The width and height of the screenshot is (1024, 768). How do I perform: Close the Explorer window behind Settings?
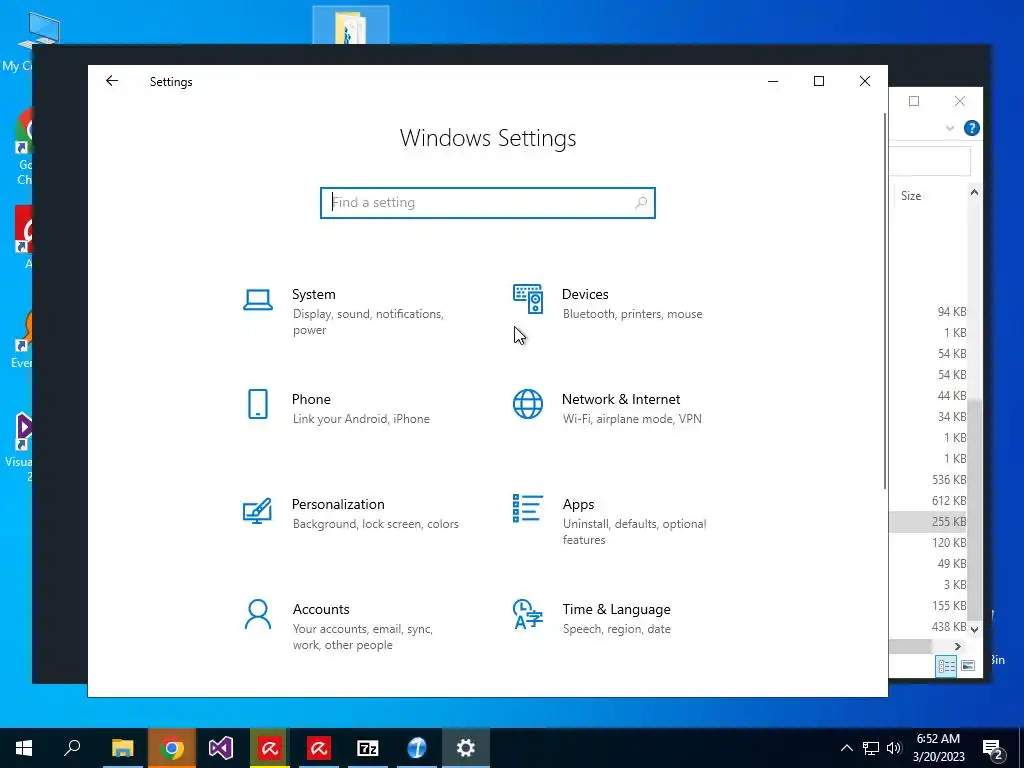(x=959, y=101)
